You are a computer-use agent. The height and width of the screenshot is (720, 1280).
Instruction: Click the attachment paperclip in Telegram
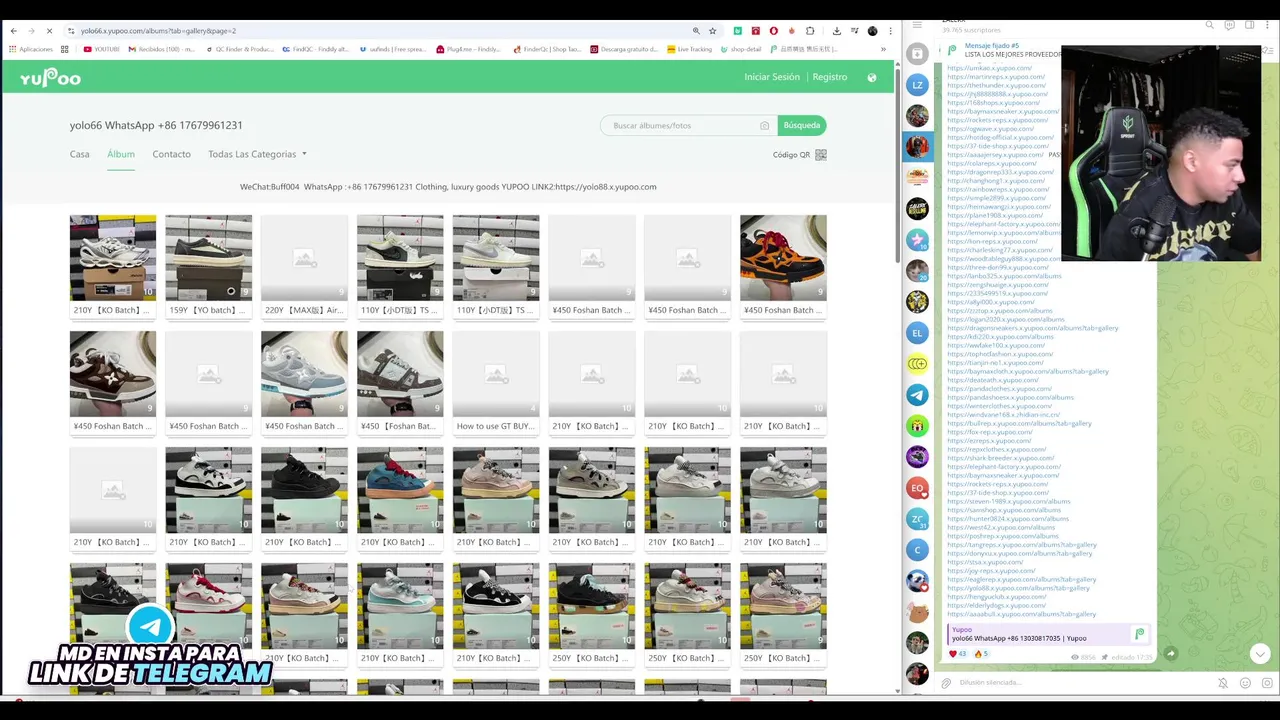pyautogui.click(x=946, y=683)
